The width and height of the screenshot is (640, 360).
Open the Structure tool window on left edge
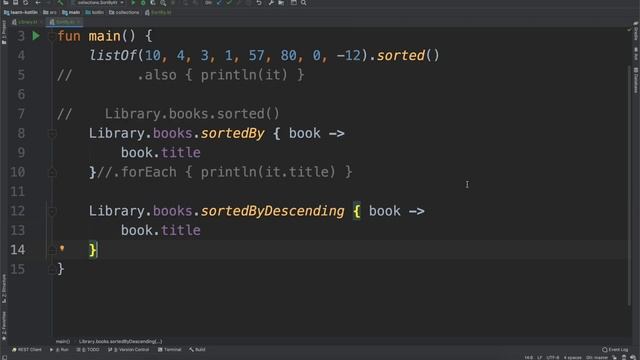click(4, 289)
